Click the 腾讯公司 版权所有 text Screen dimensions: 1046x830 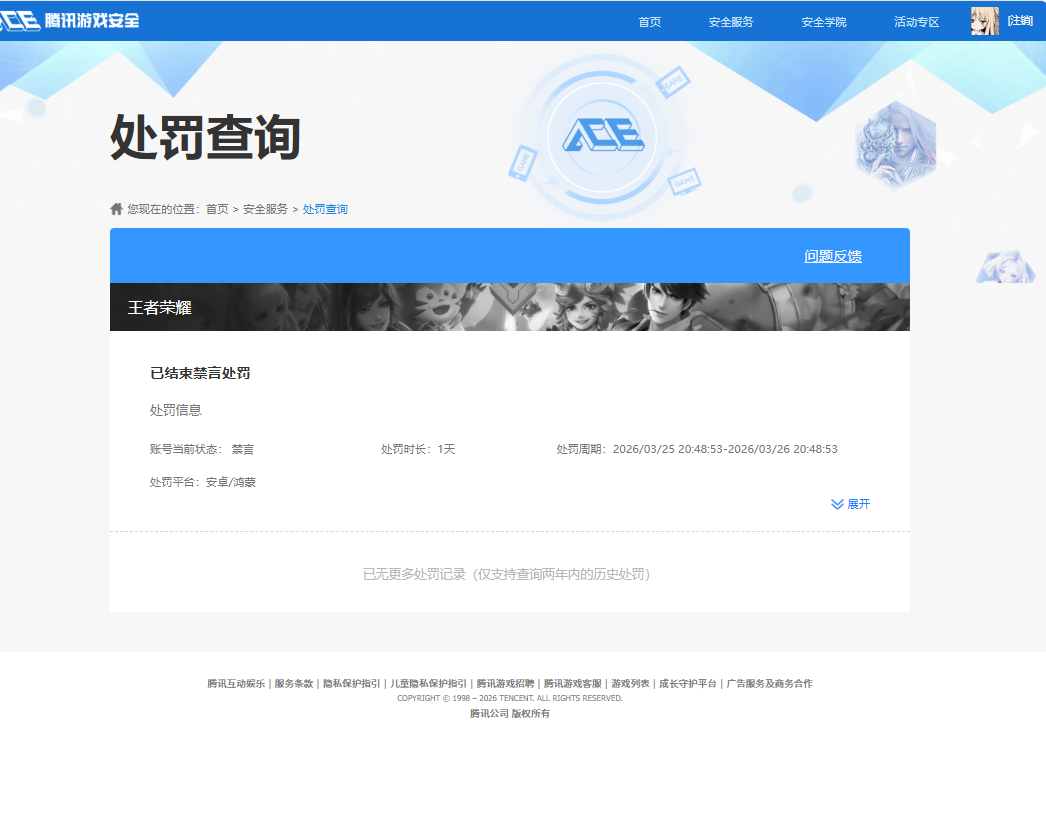click(510, 713)
